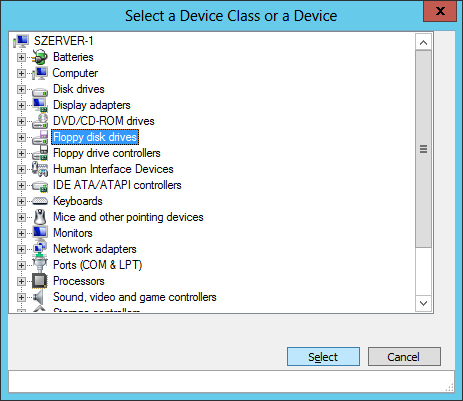Click the Keyboards category icon
This screenshot has height=401, width=463.
tap(40, 201)
